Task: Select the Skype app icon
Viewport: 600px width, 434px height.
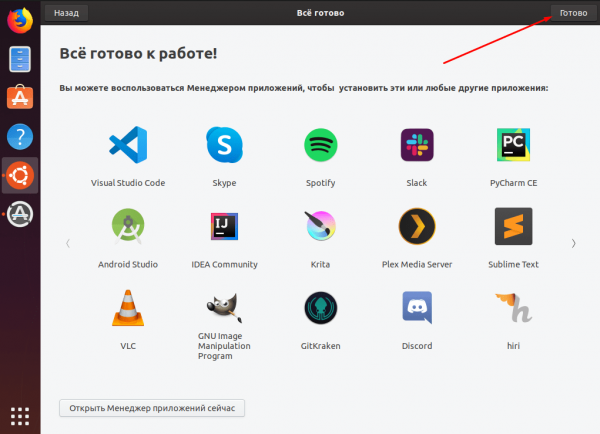Action: click(x=224, y=145)
